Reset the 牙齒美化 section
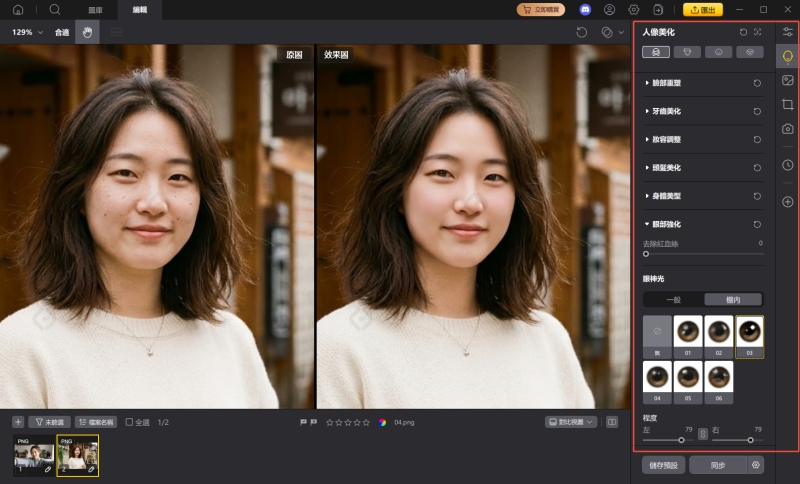This screenshot has width=800, height=484. pyautogui.click(x=757, y=111)
